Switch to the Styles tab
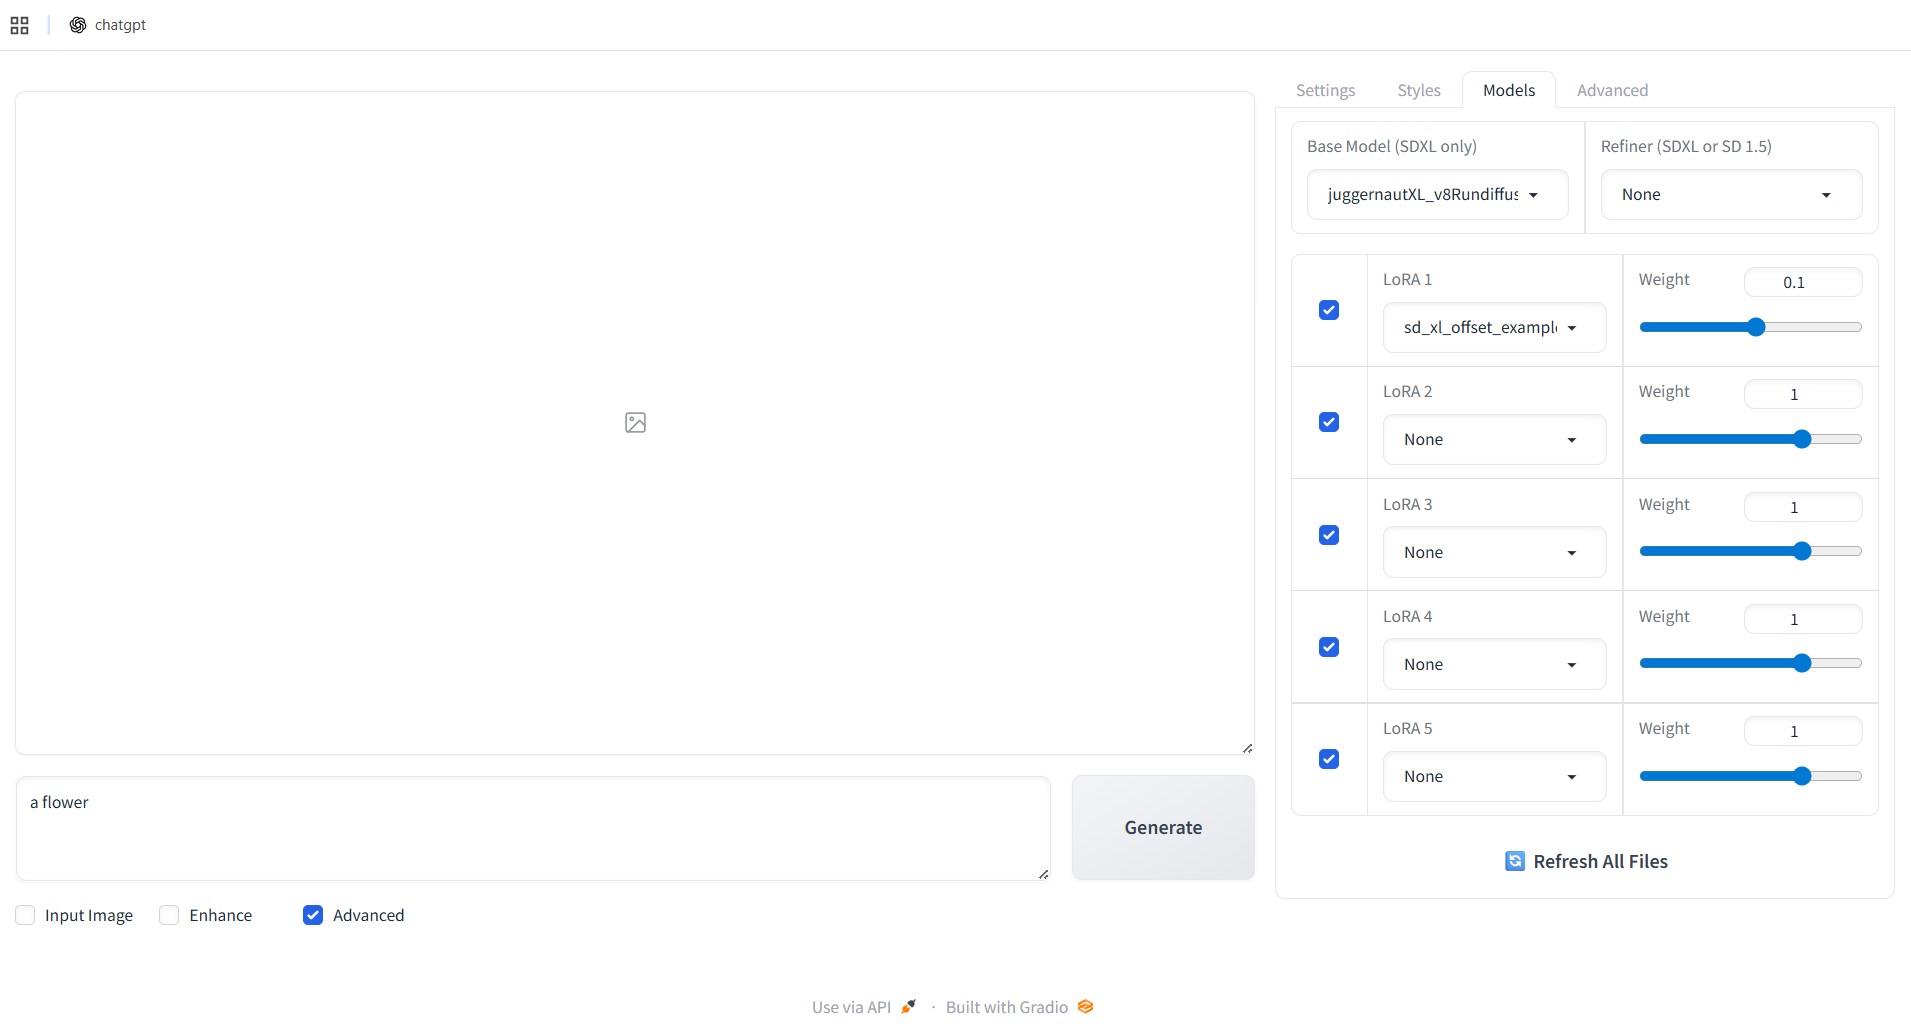 click(x=1418, y=90)
